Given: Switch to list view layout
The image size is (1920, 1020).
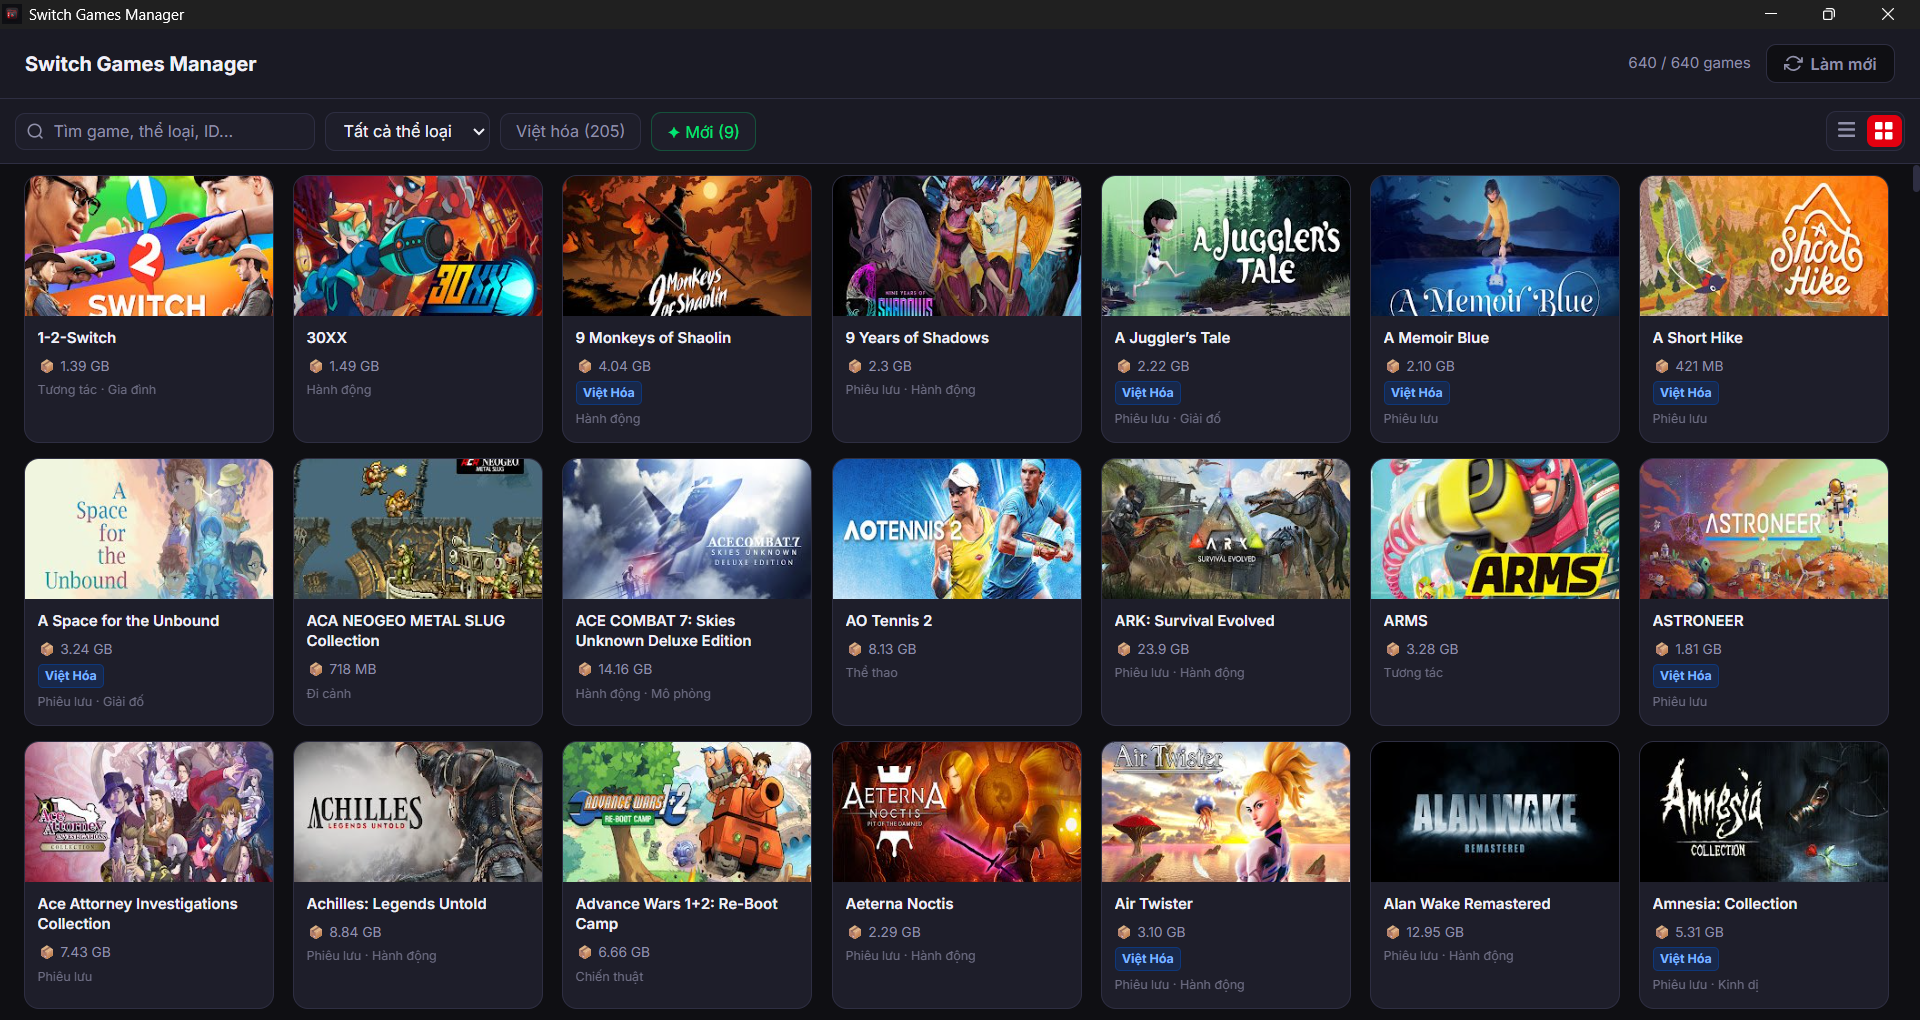Looking at the screenshot, I should pos(1846,131).
